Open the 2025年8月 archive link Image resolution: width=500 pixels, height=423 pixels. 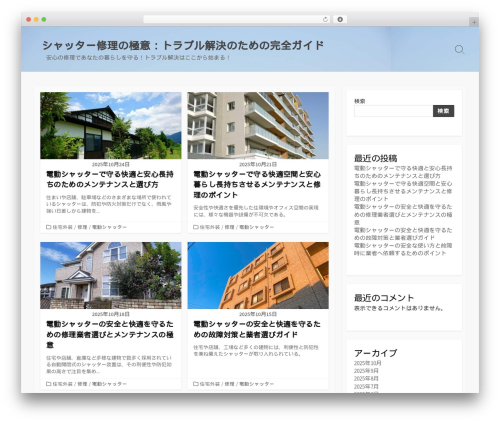[366, 378]
